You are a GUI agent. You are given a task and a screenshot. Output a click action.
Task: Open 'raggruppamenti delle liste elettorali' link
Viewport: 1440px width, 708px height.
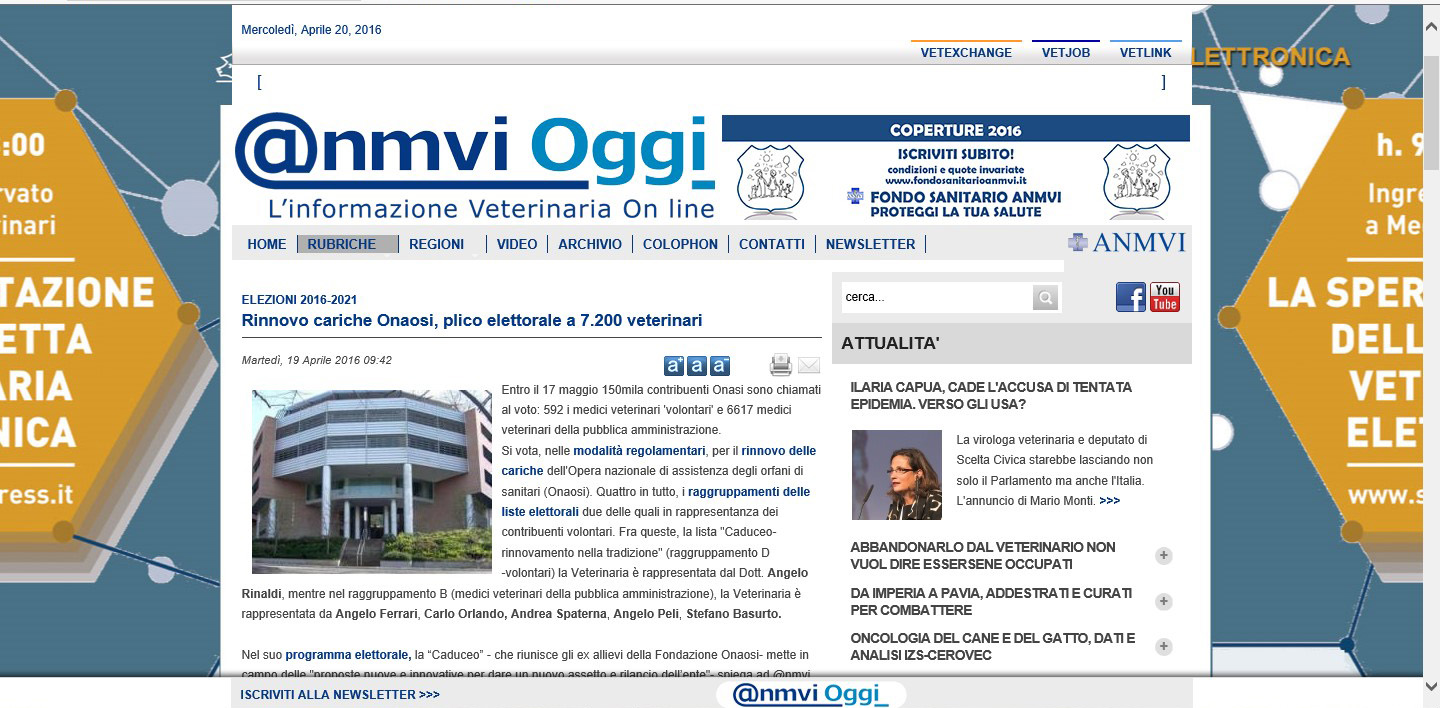point(749,492)
